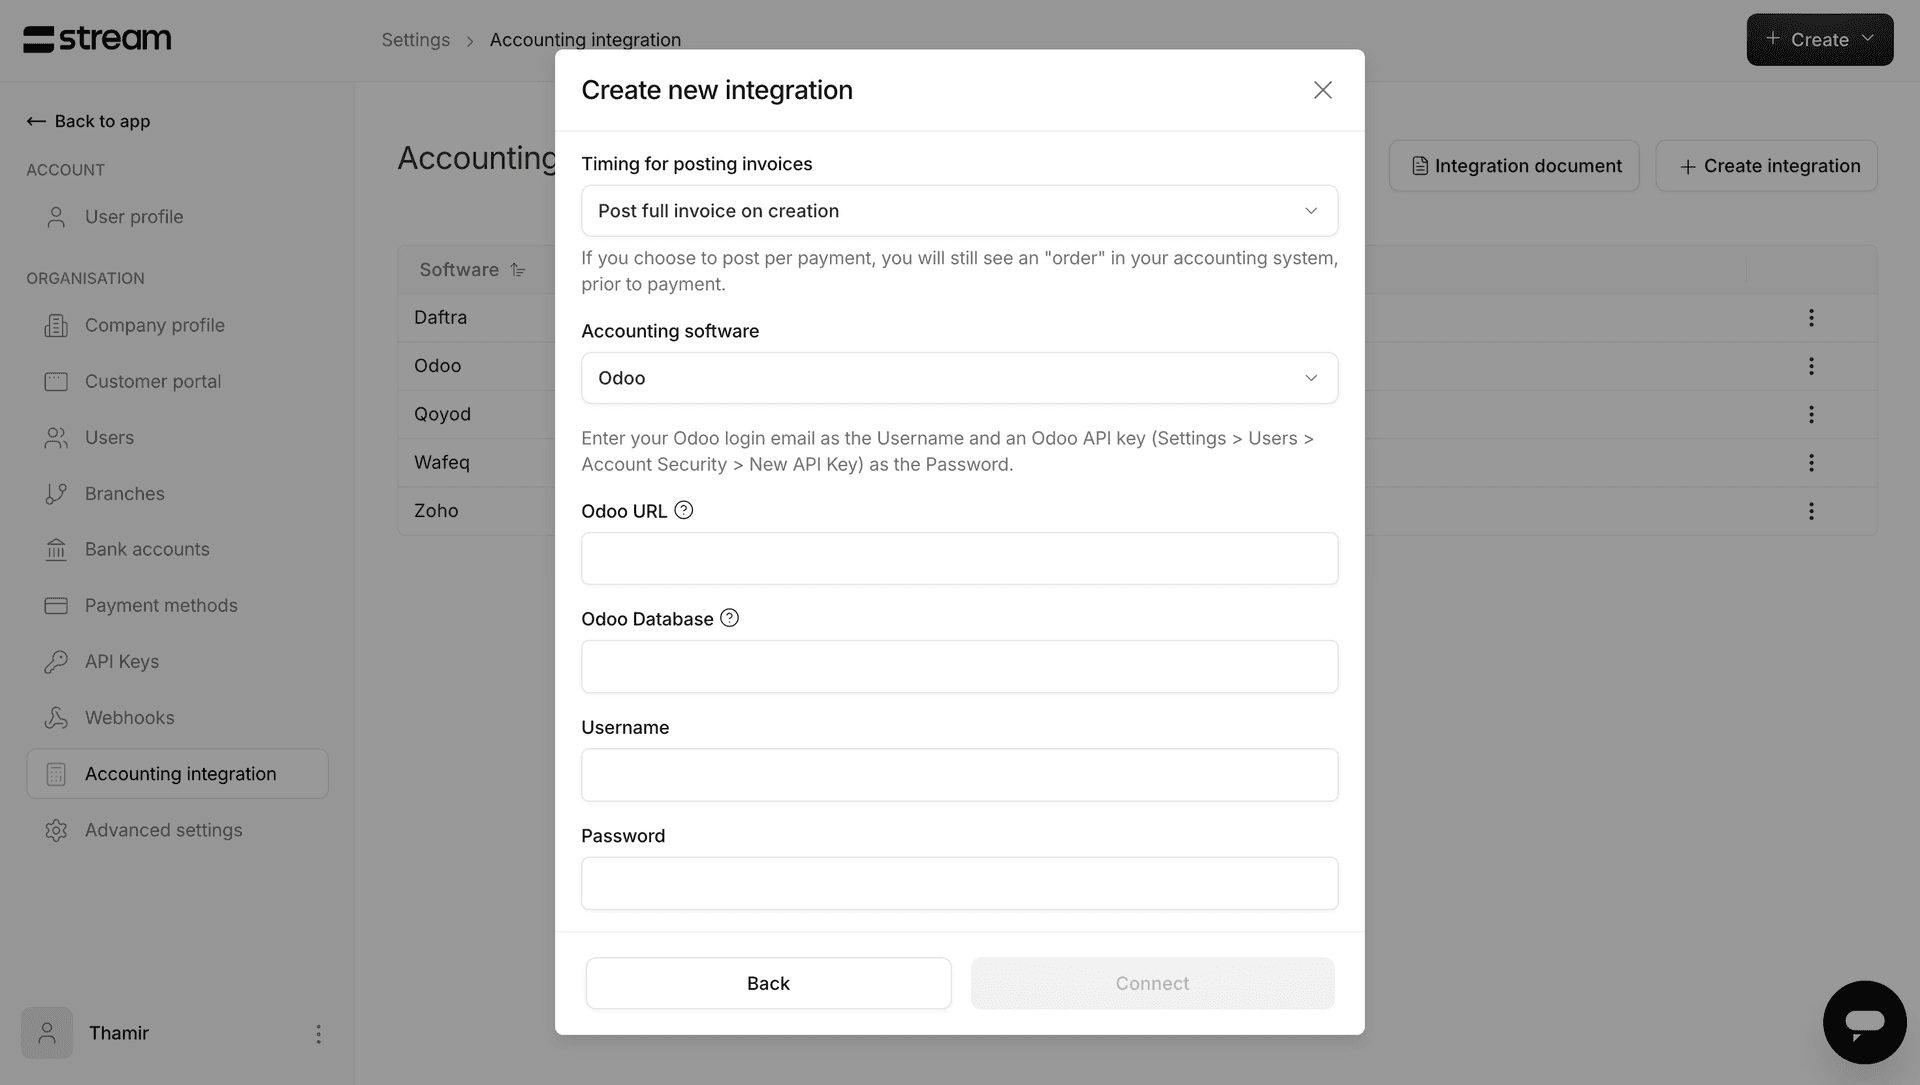Click the Stream logo
This screenshot has height=1085, width=1920.
(x=97, y=39)
